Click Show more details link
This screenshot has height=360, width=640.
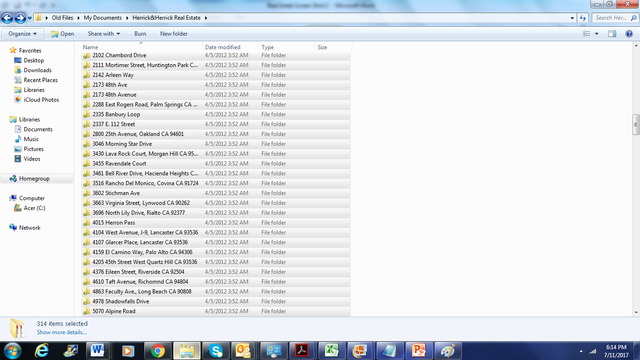[x=62, y=332]
